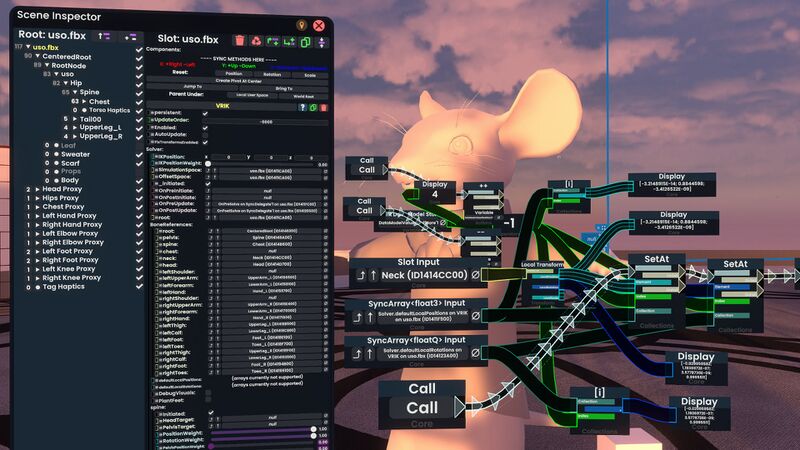
Task: Click the up arrow on SyncArray<floatQ> Input node
Action: pos(370,354)
